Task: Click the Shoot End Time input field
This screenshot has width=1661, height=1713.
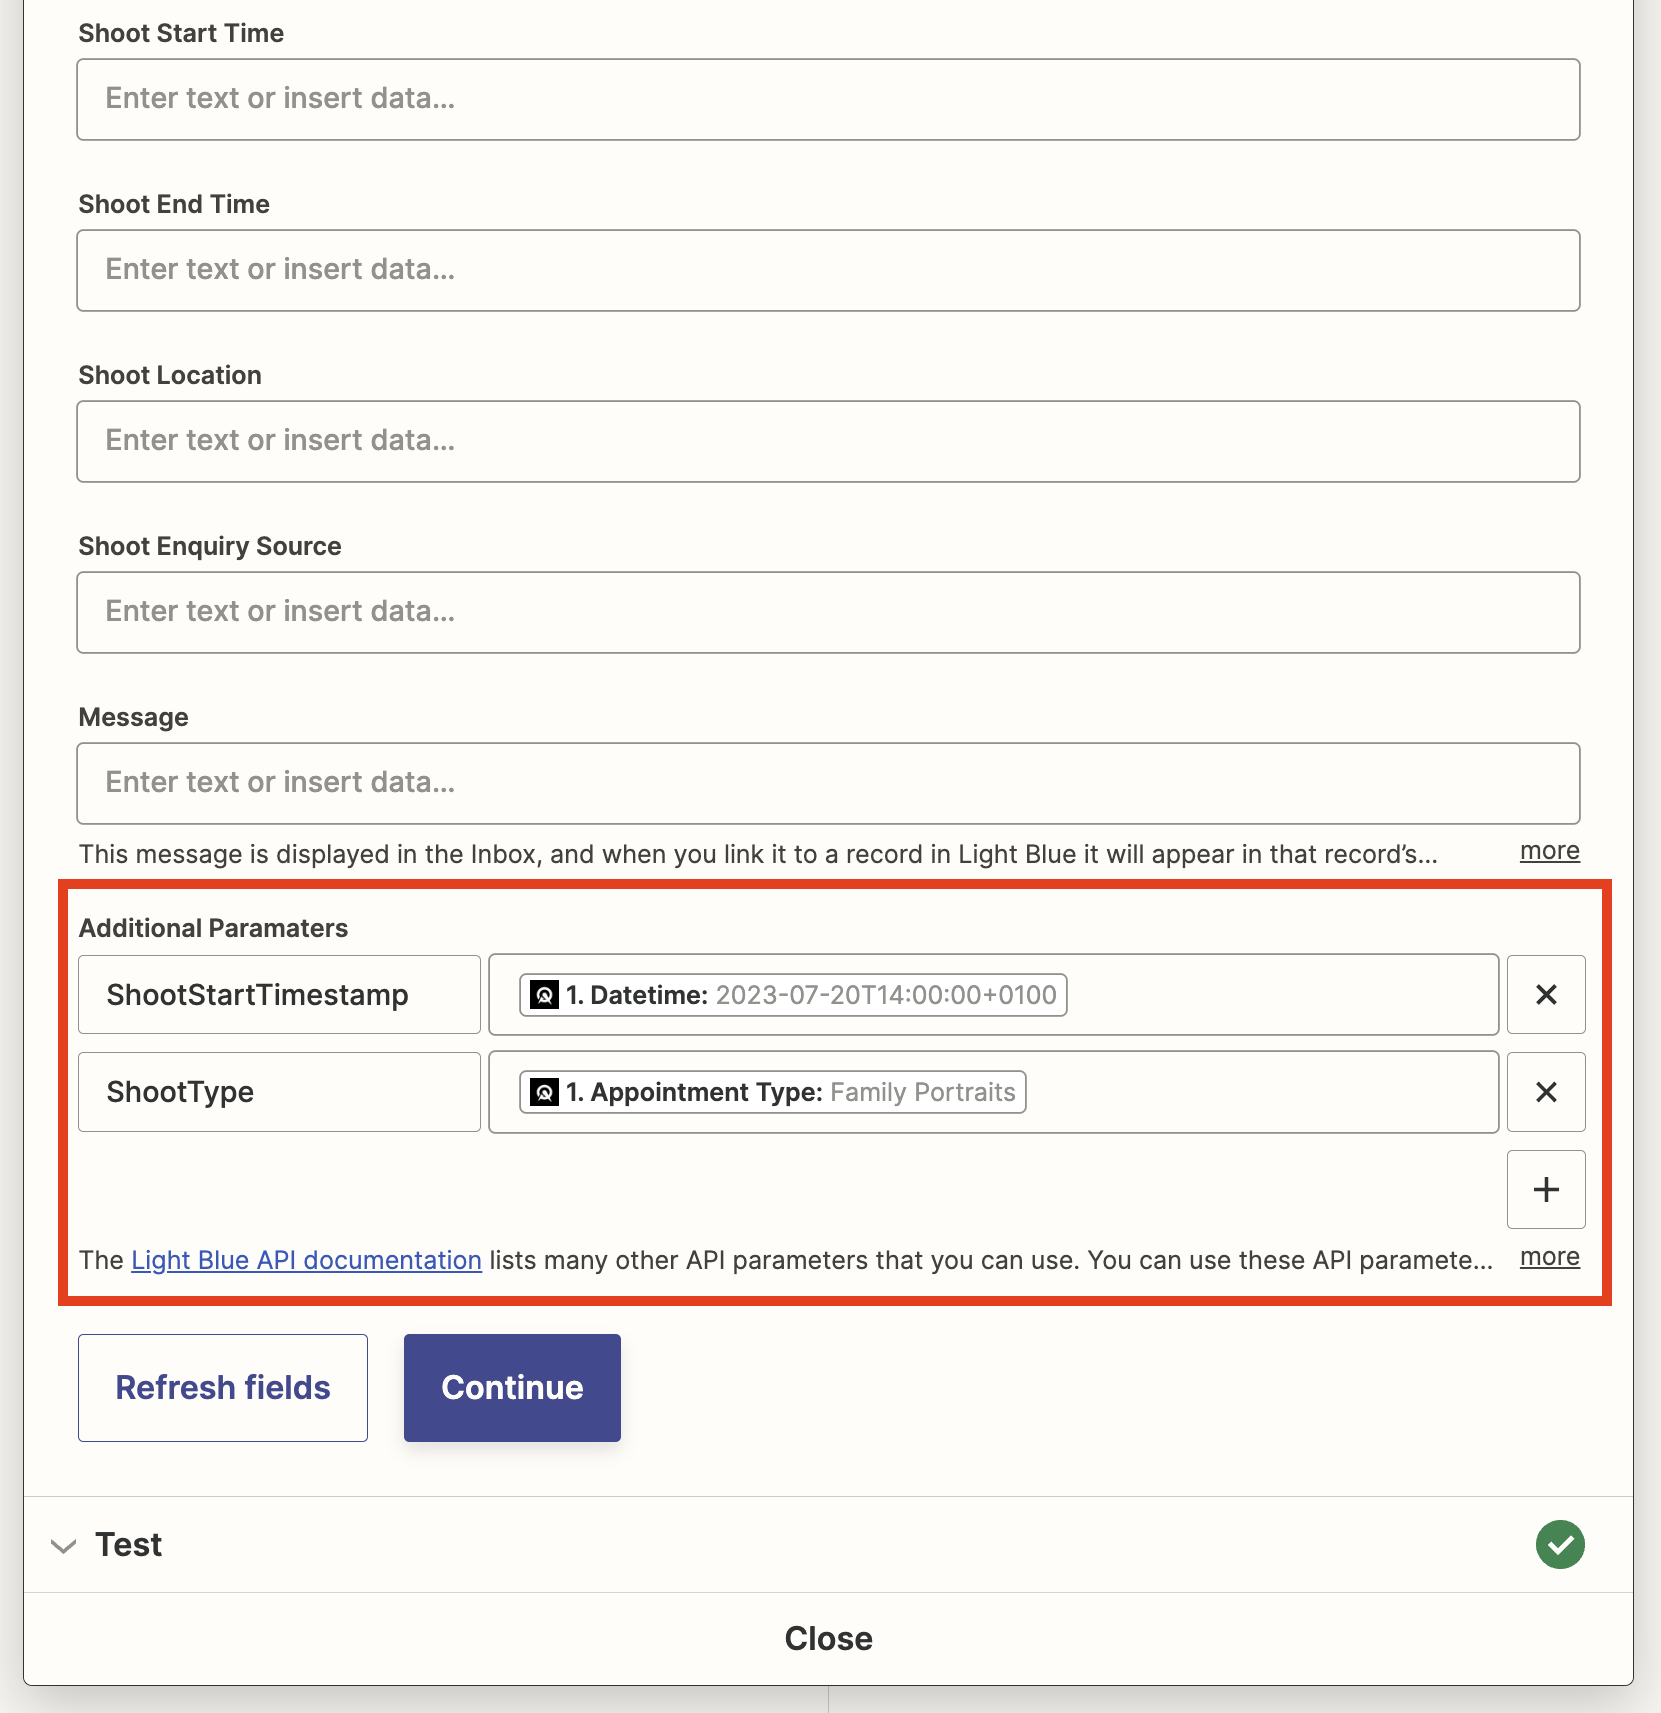Action: point(827,270)
